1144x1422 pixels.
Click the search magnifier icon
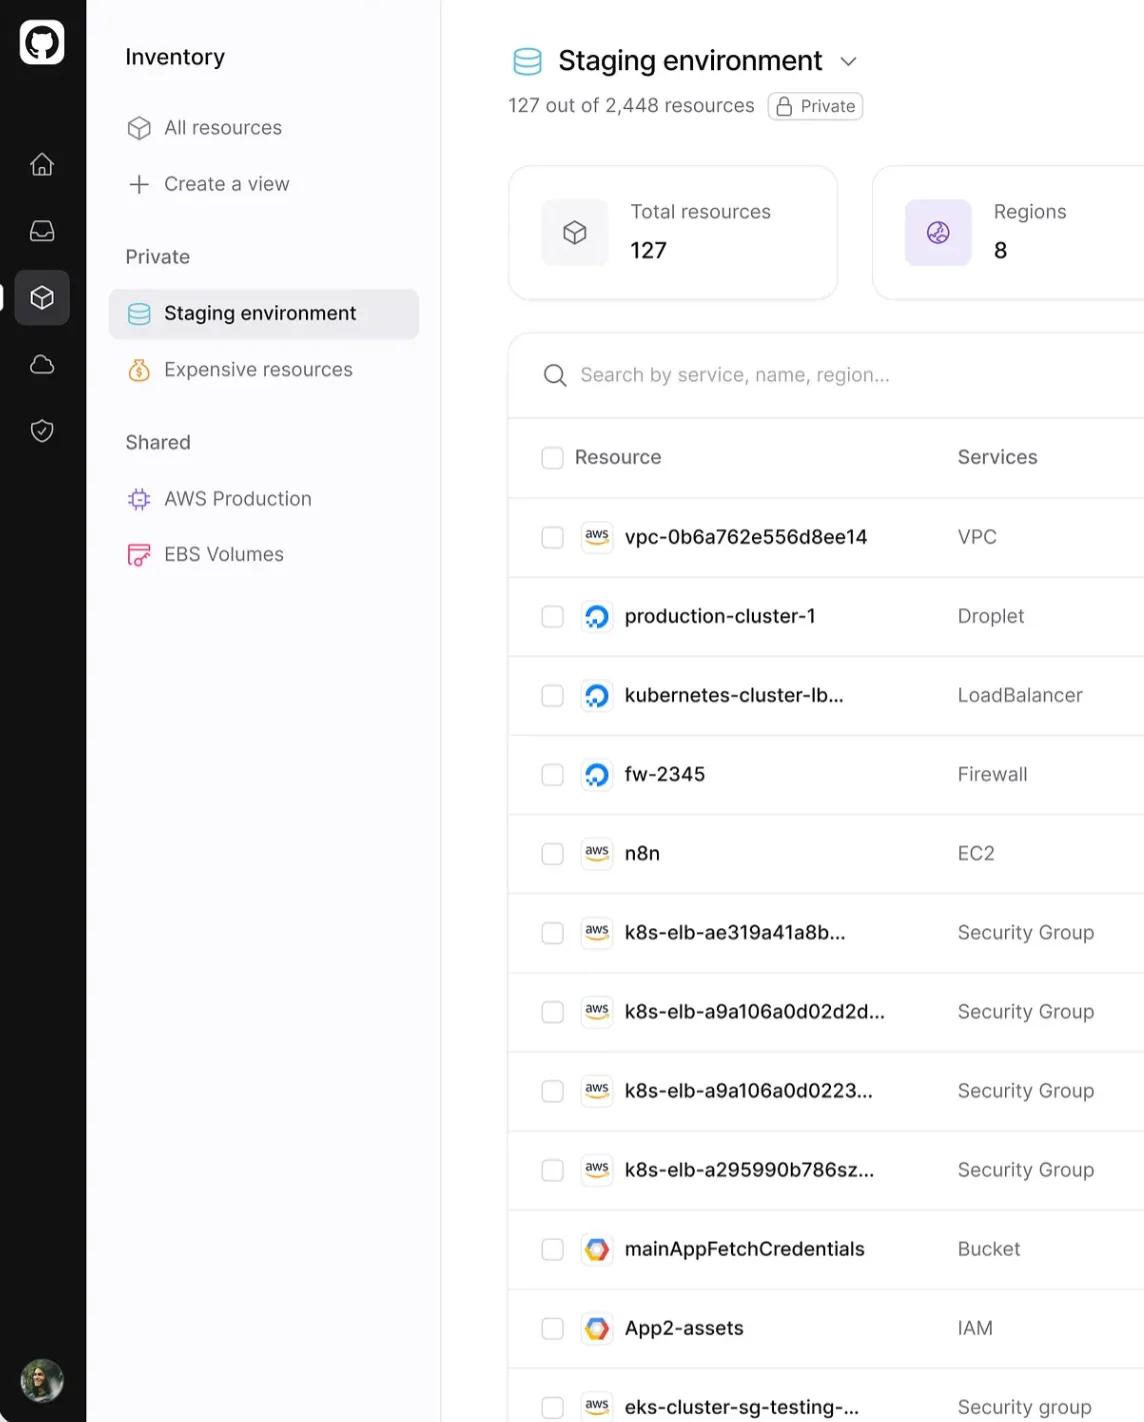pos(554,375)
